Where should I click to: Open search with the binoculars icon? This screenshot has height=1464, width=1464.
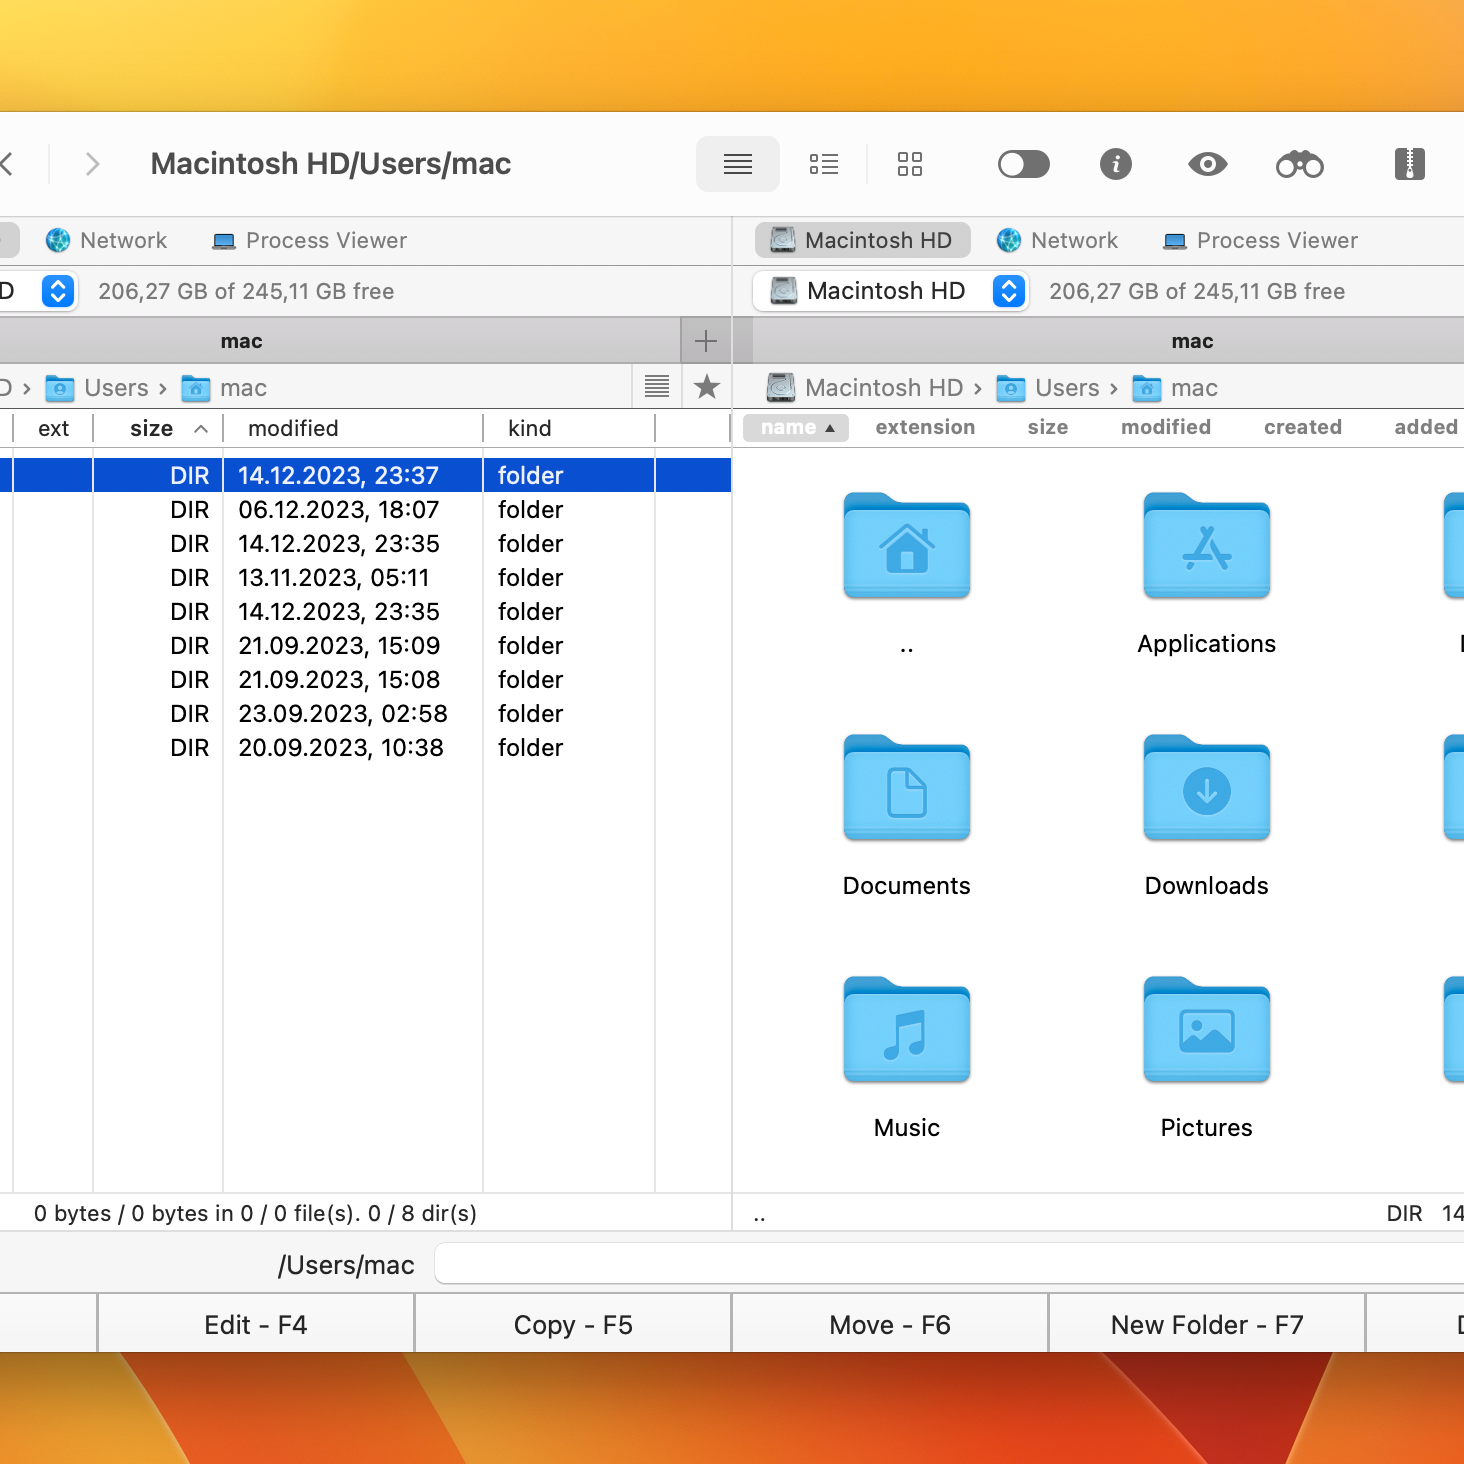1300,164
